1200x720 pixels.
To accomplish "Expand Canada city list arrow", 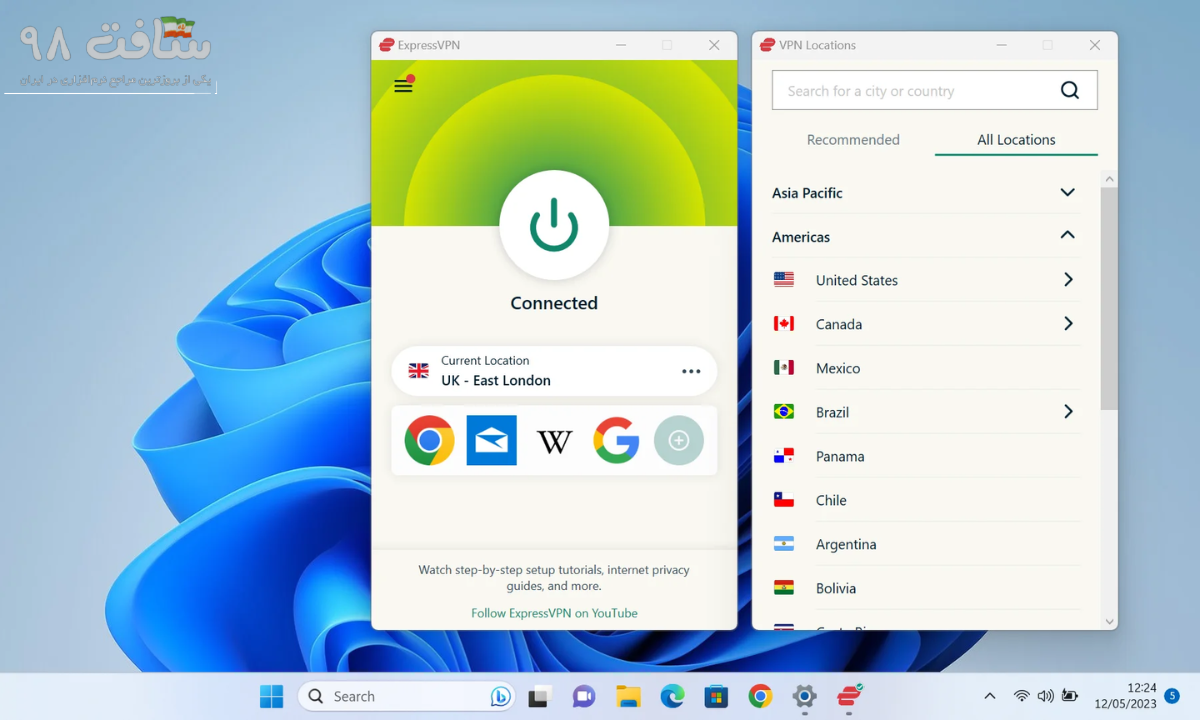I will [1068, 324].
